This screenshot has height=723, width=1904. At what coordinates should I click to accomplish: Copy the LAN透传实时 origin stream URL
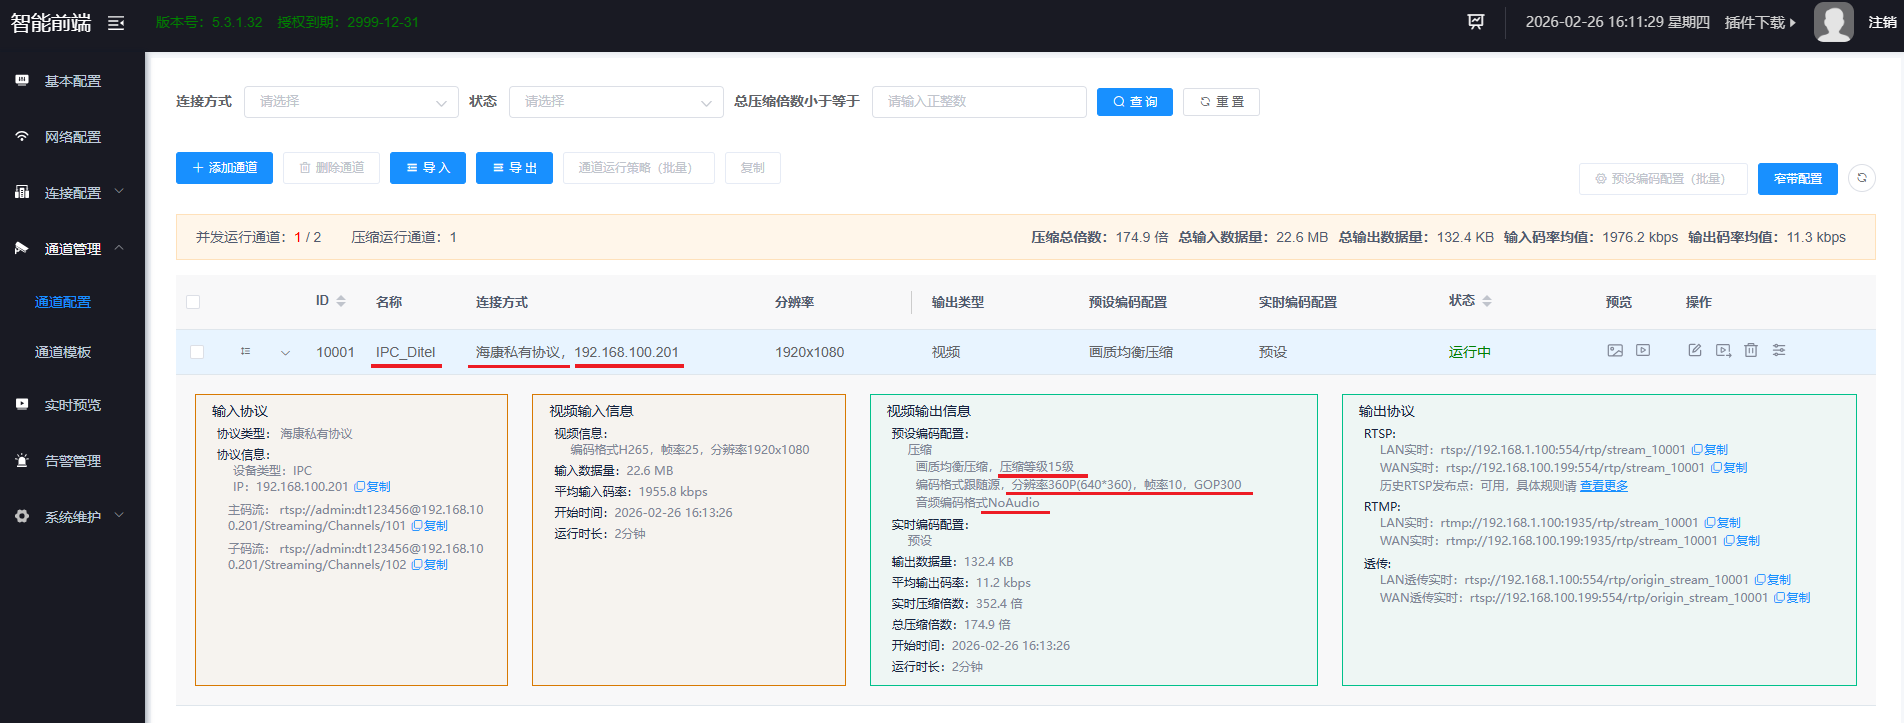tap(1773, 580)
